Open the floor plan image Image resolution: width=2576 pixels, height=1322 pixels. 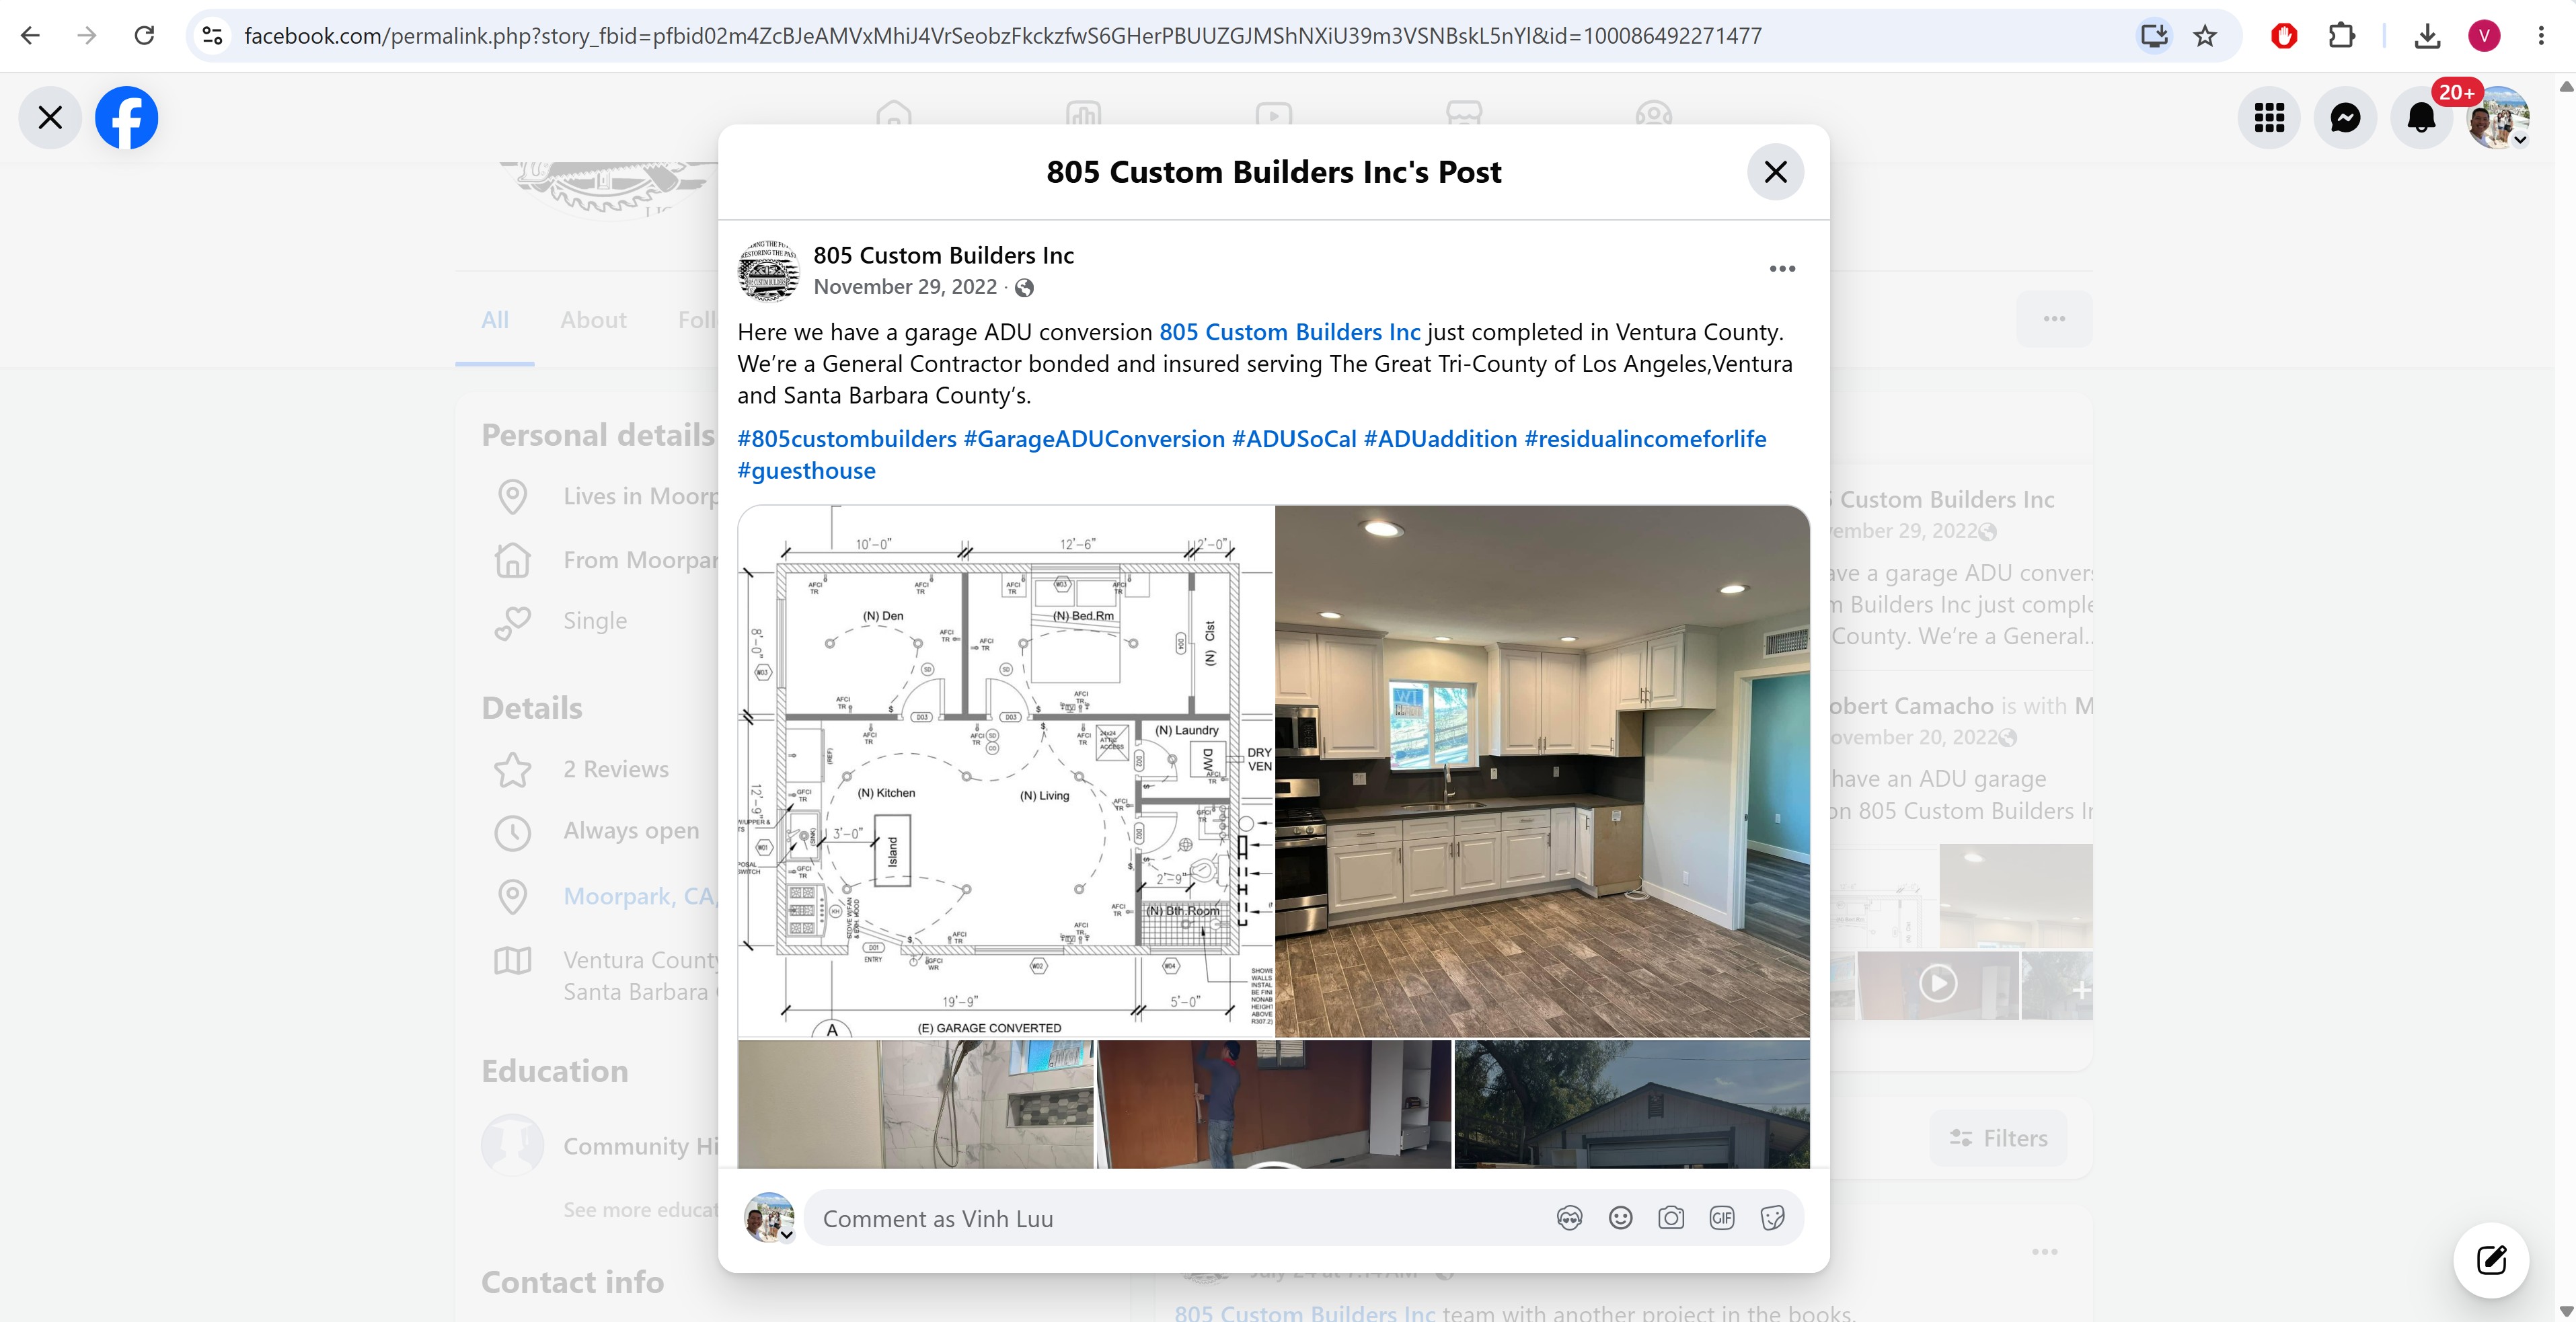pos(1006,771)
